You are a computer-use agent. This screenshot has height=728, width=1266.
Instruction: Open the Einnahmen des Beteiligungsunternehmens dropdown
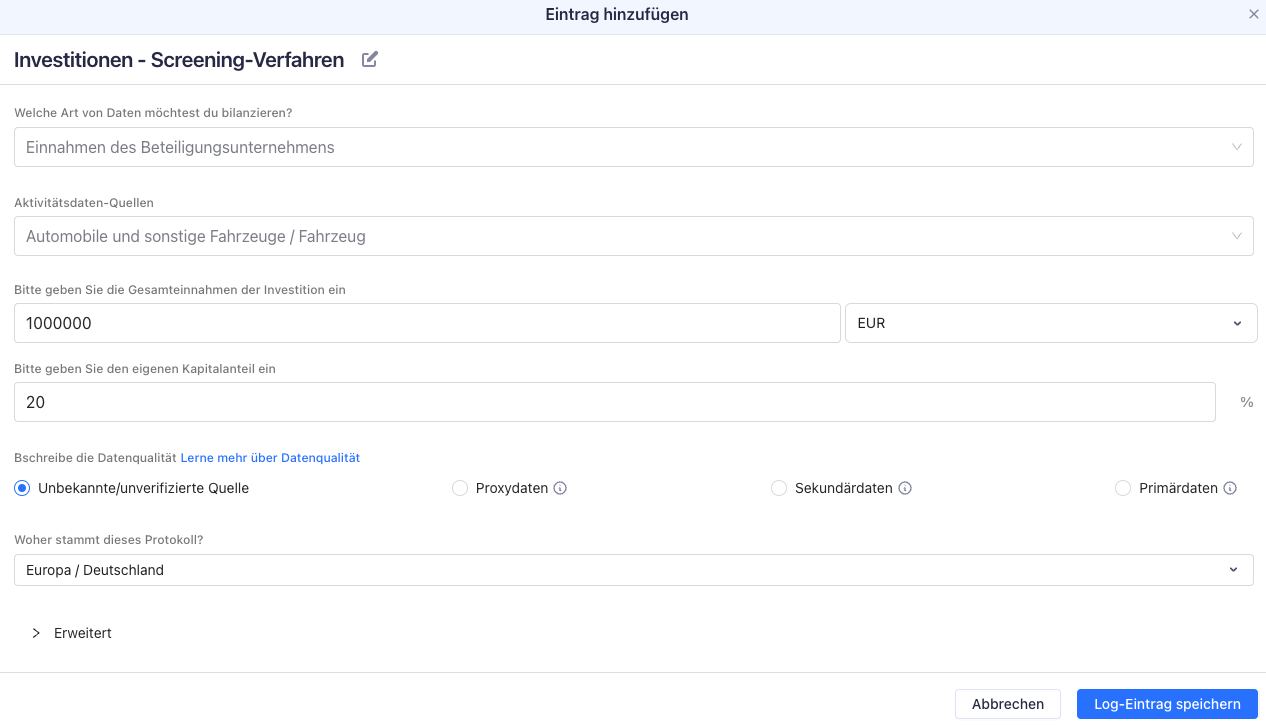tap(634, 147)
